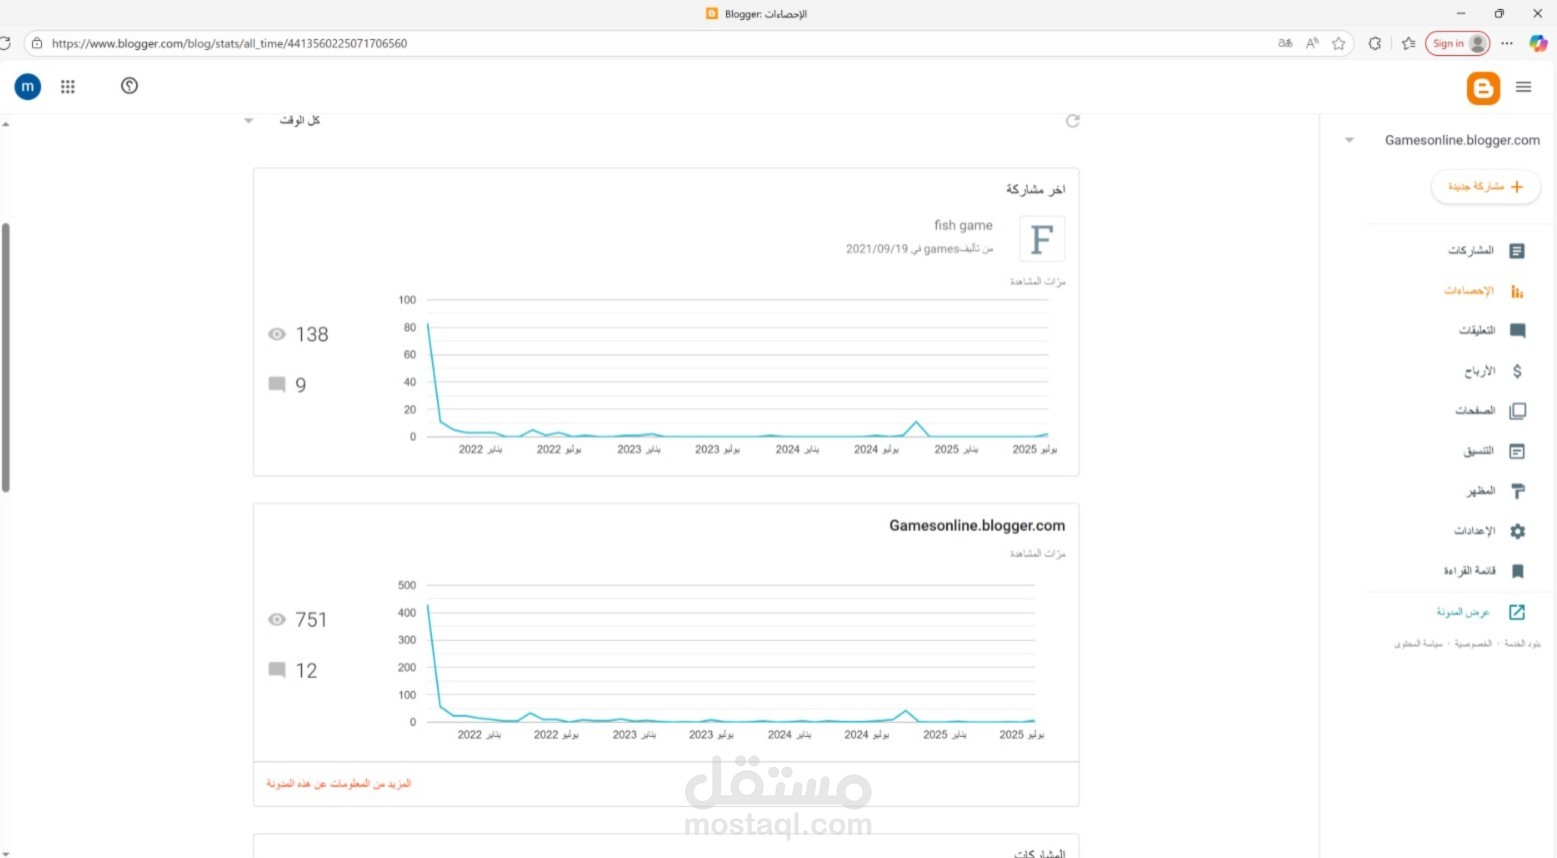This screenshot has height=858, width=1557.
Task: Click the 'اخر مشاركة' latest post heading
Action: (x=1035, y=190)
